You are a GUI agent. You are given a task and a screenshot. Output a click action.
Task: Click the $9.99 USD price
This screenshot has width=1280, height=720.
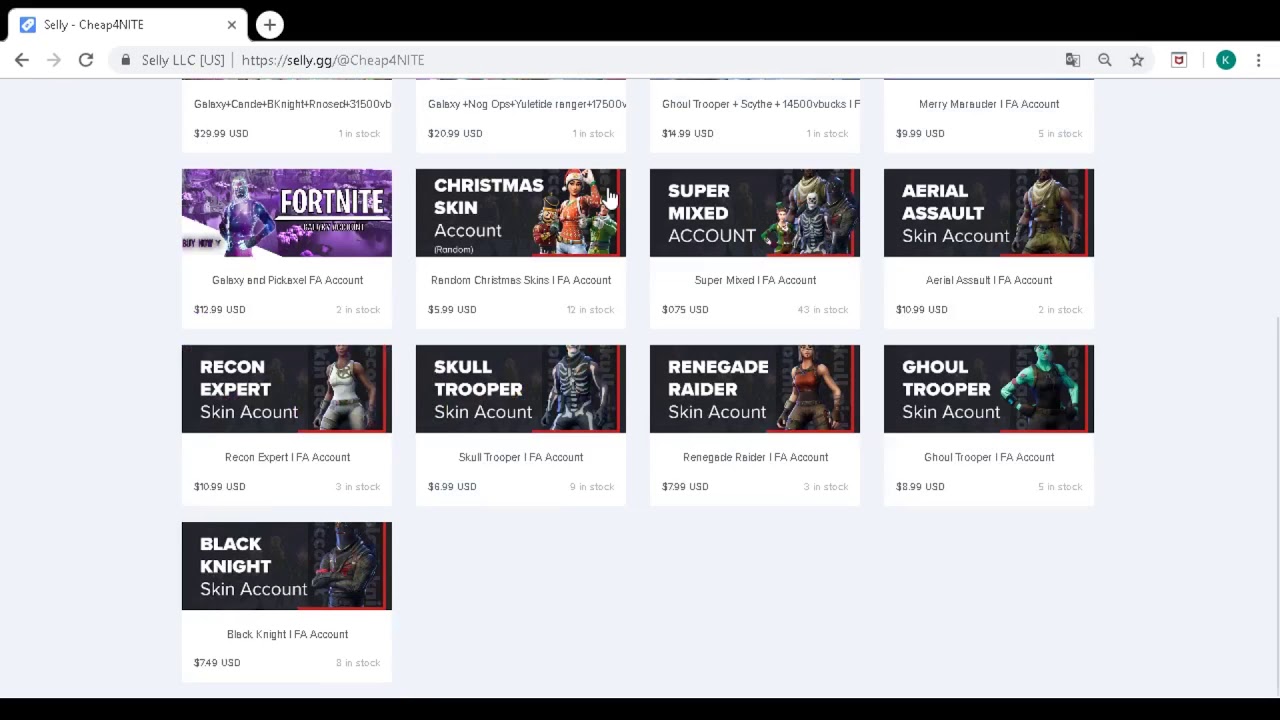tap(920, 133)
